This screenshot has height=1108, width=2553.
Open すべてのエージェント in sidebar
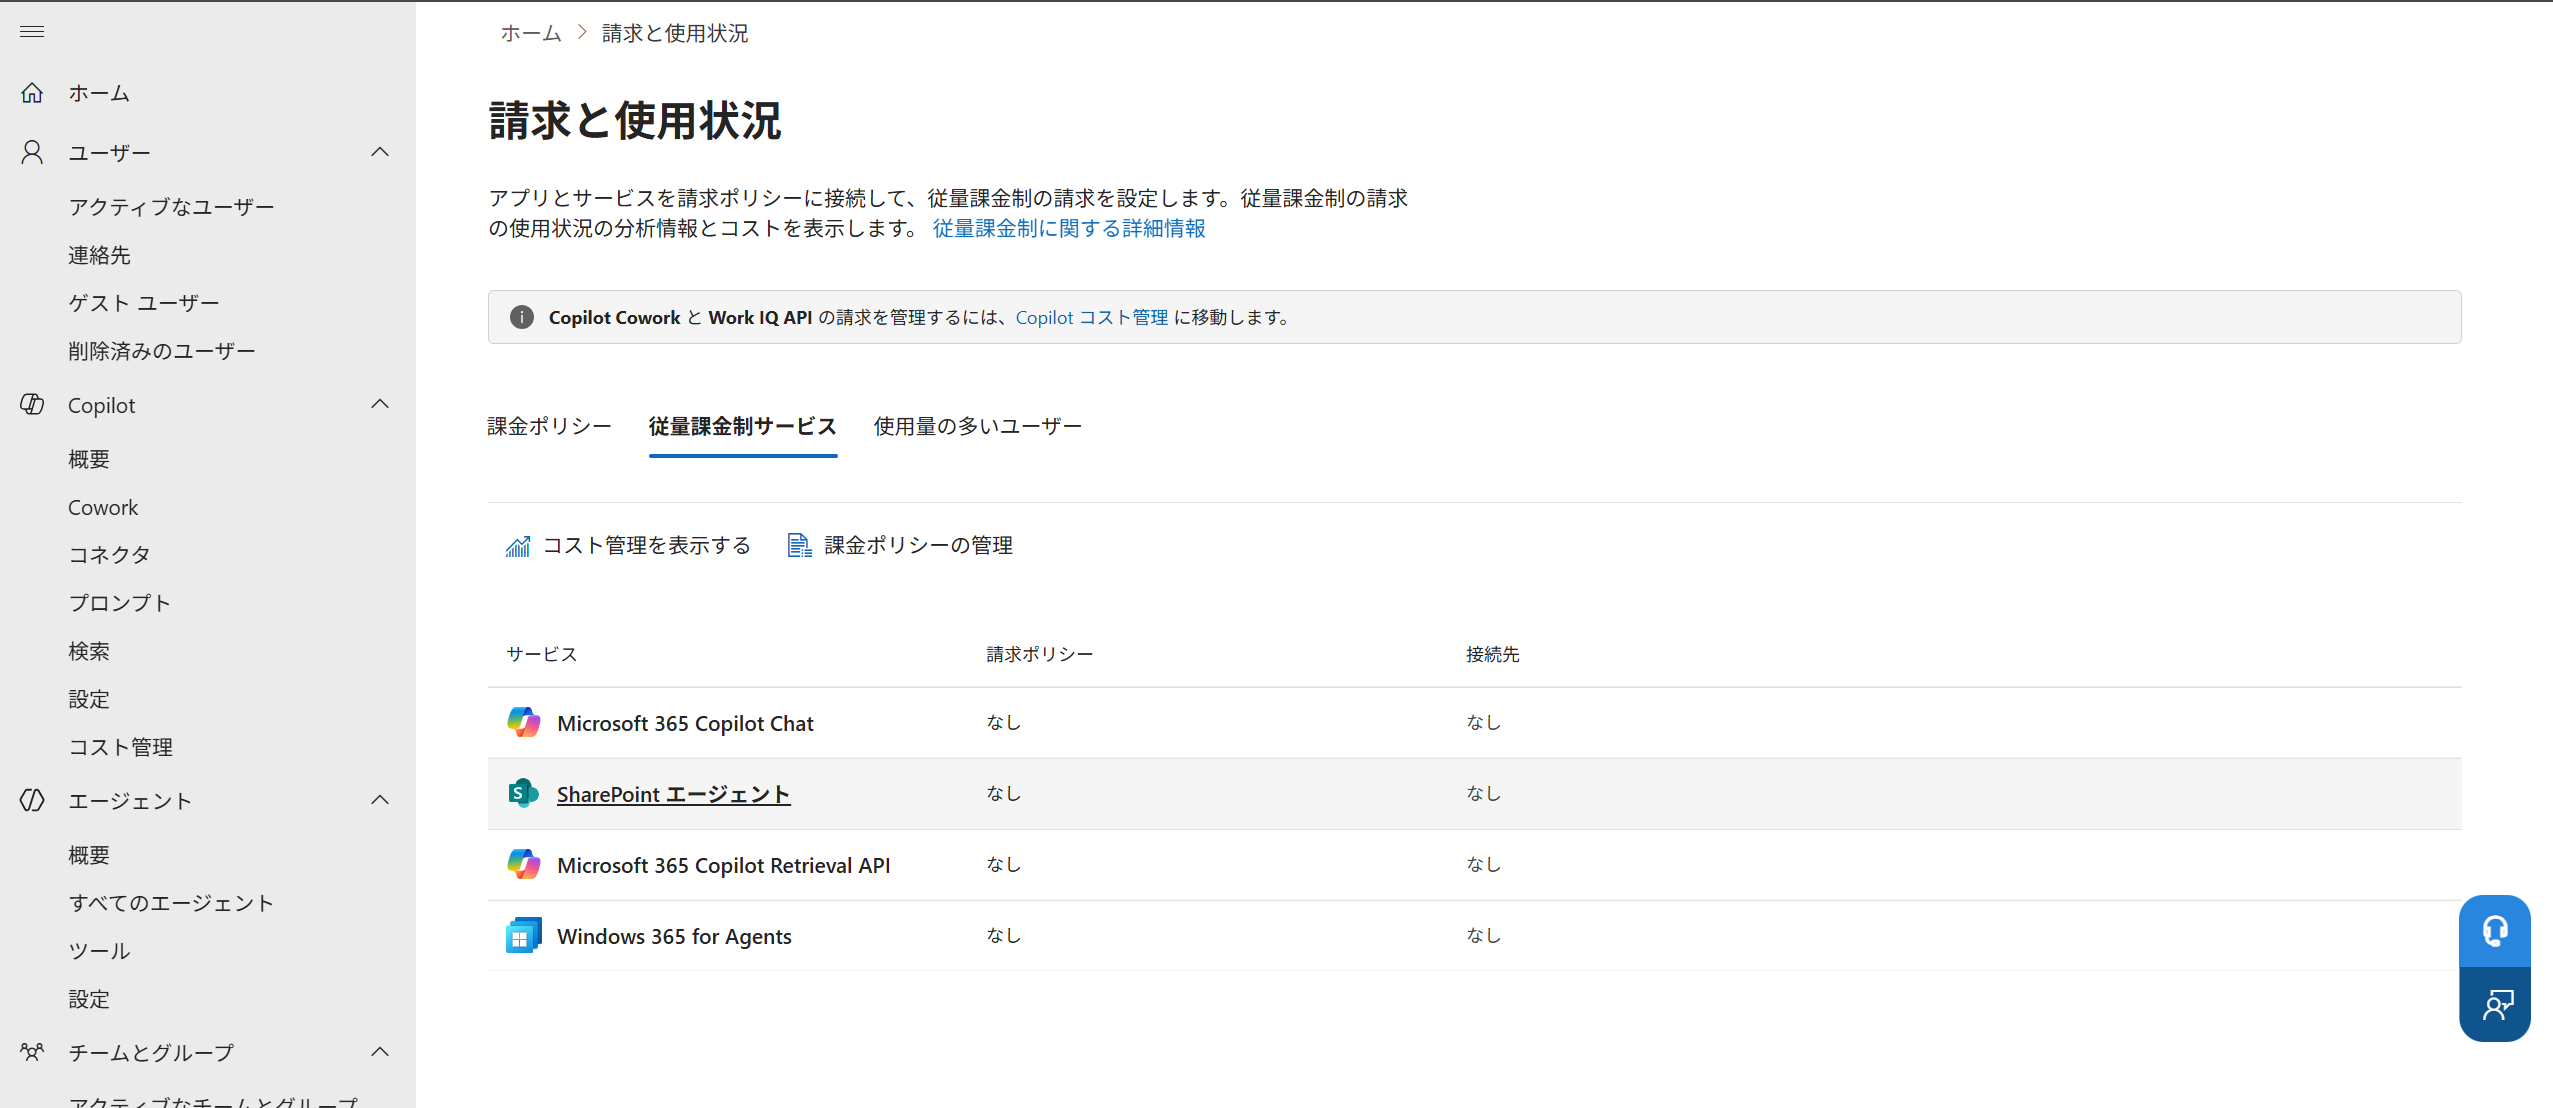[171, 903]
